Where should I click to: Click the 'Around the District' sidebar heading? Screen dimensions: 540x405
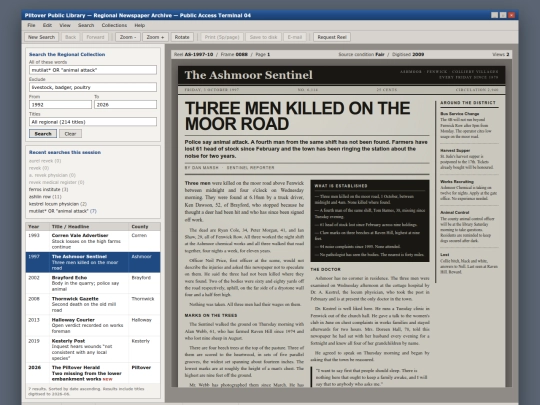click(468, 103)
